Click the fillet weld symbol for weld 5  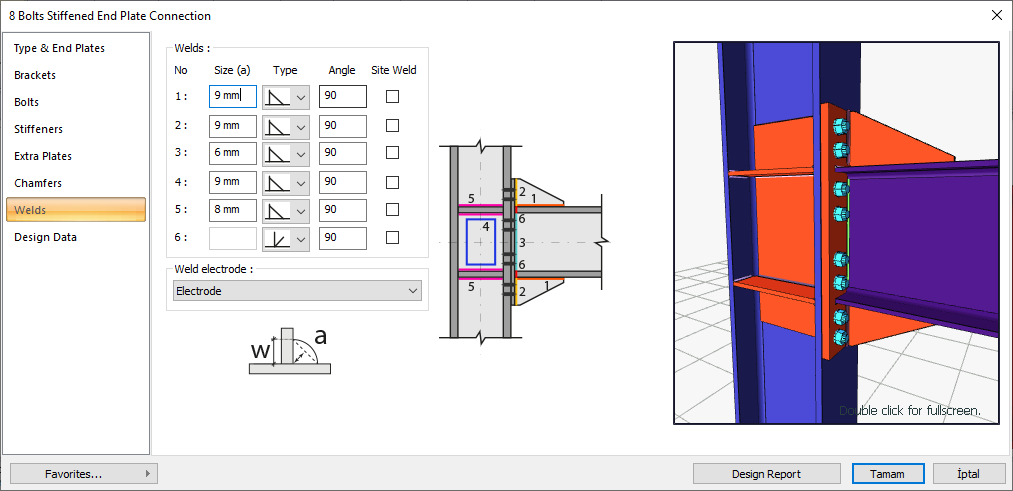pyautogui.click(x=277, y=210)
